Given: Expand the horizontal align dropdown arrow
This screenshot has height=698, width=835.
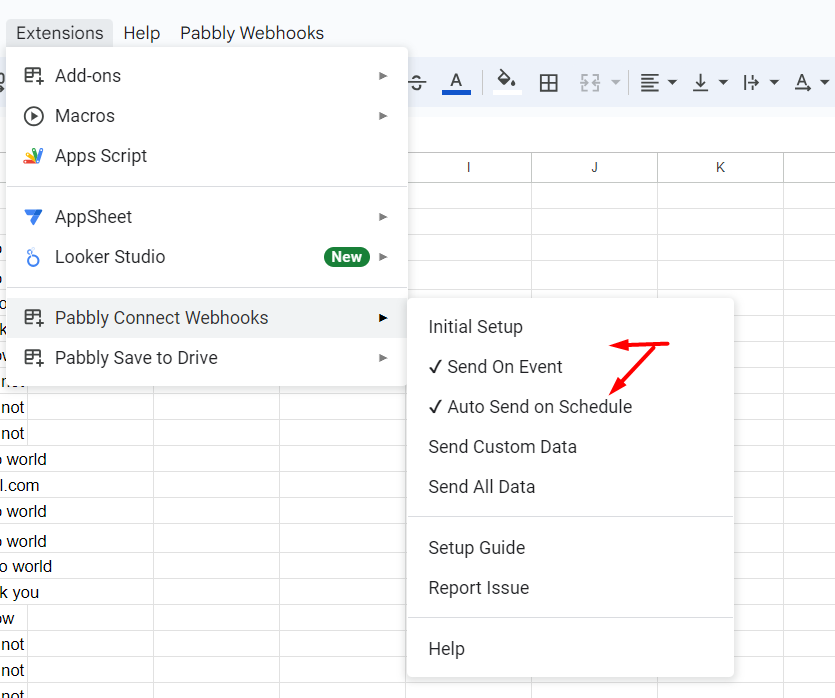Looking at the screenshot, I should point(672,83).
